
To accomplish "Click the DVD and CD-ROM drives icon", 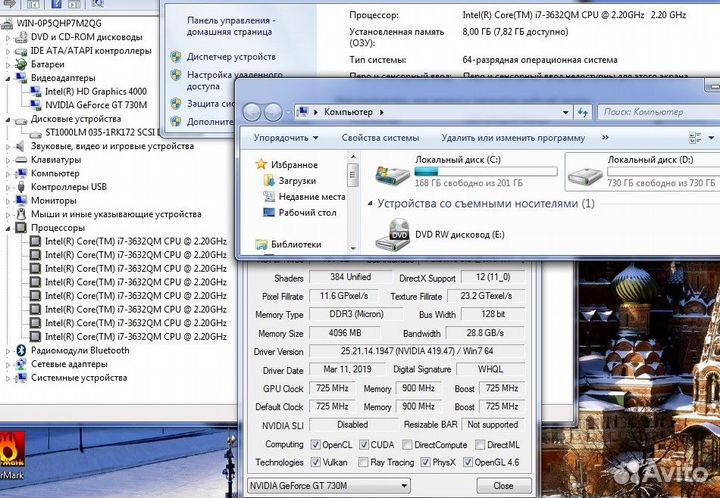I will pos(21,37).
